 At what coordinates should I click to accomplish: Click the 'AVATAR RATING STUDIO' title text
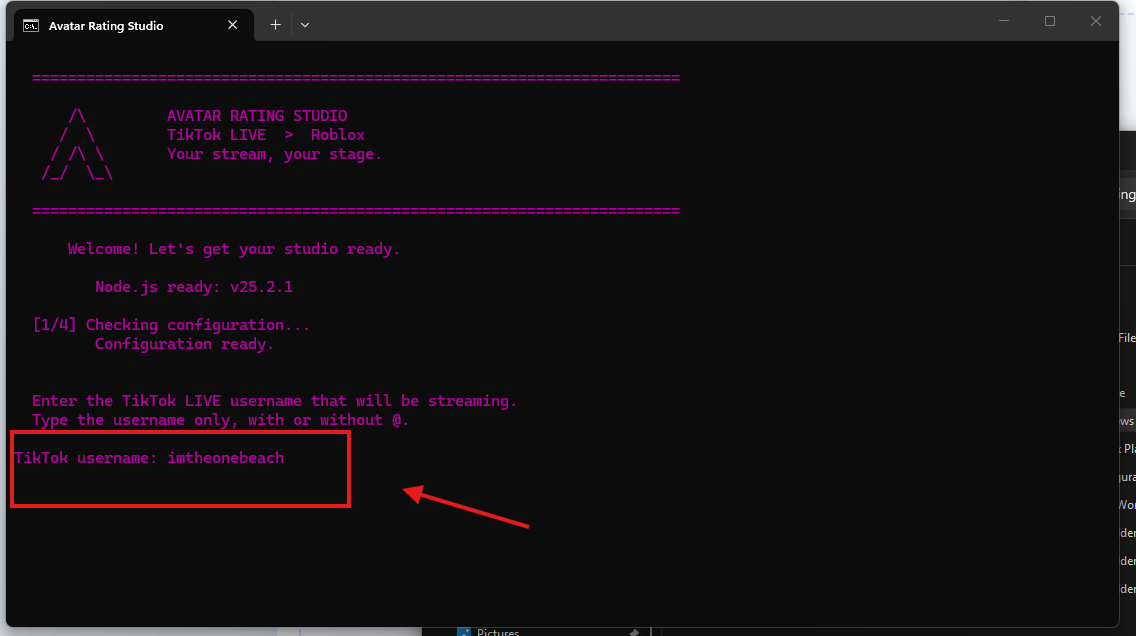256,116
